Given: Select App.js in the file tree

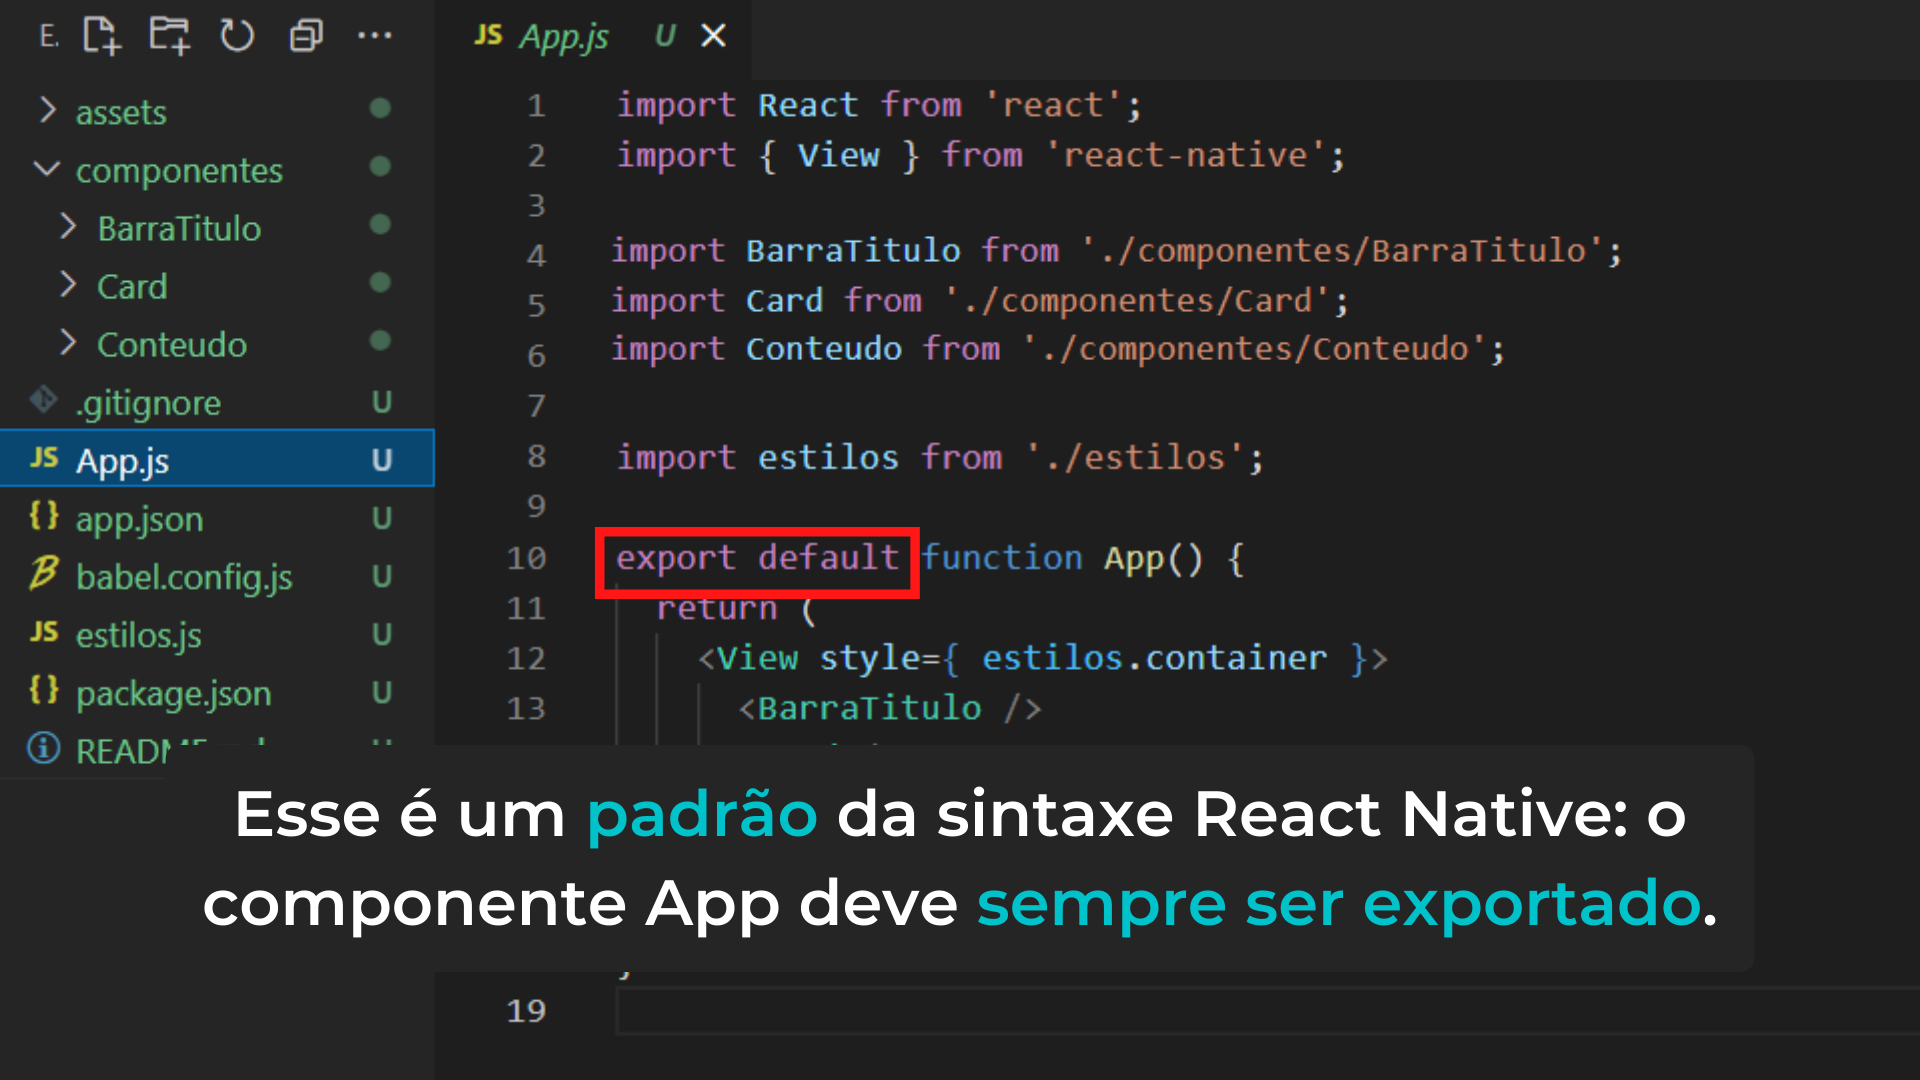Looking at the screenshot, I should 217,459.
